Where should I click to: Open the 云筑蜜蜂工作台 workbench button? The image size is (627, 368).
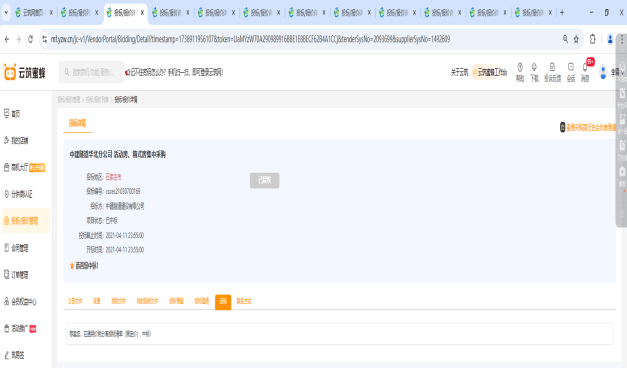point(490,72)
